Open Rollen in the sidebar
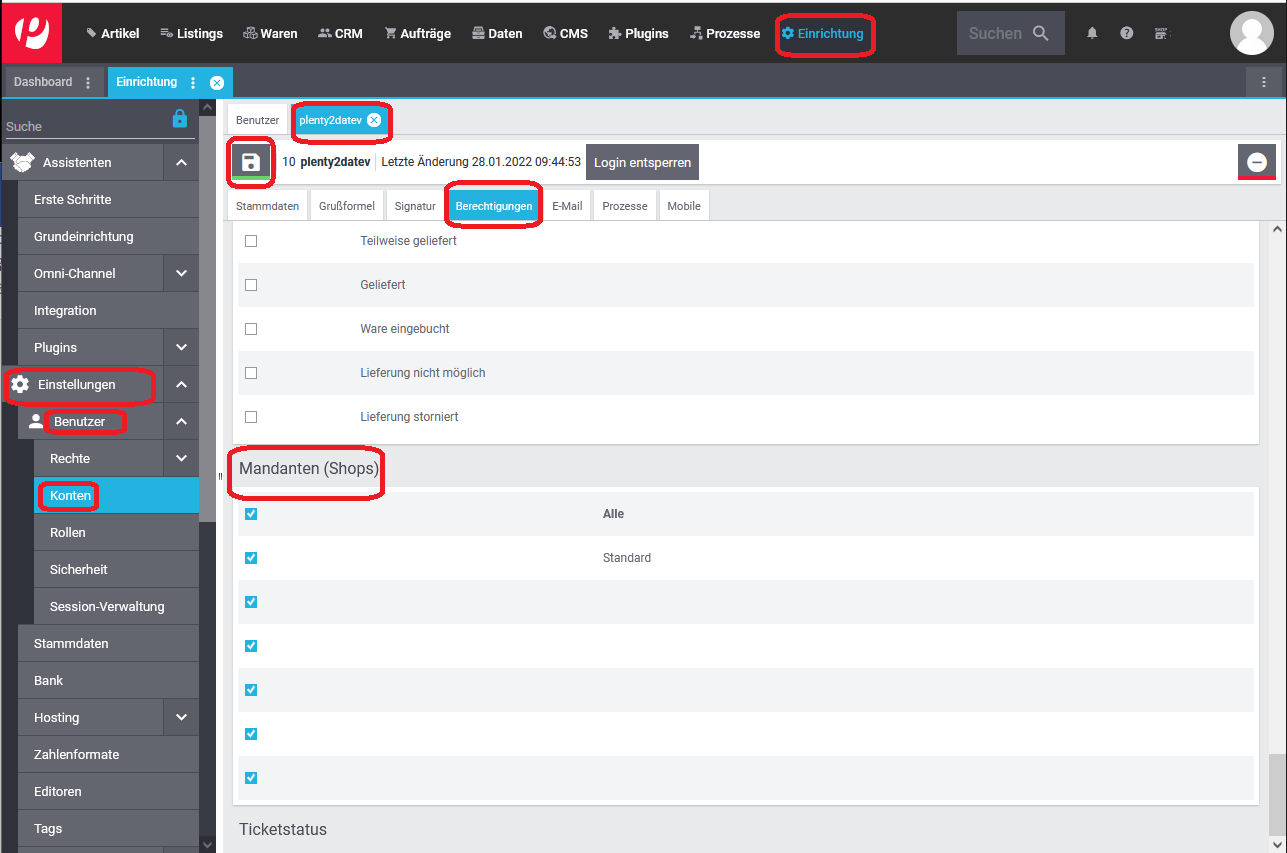 [68, 532]
